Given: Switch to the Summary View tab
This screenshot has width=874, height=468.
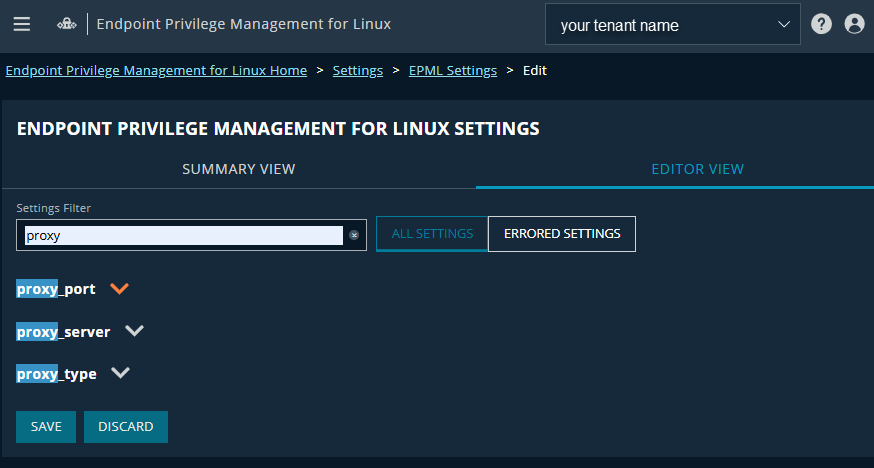Looking at the screenshot, I should pyautogui.click(x=239, y=169).
